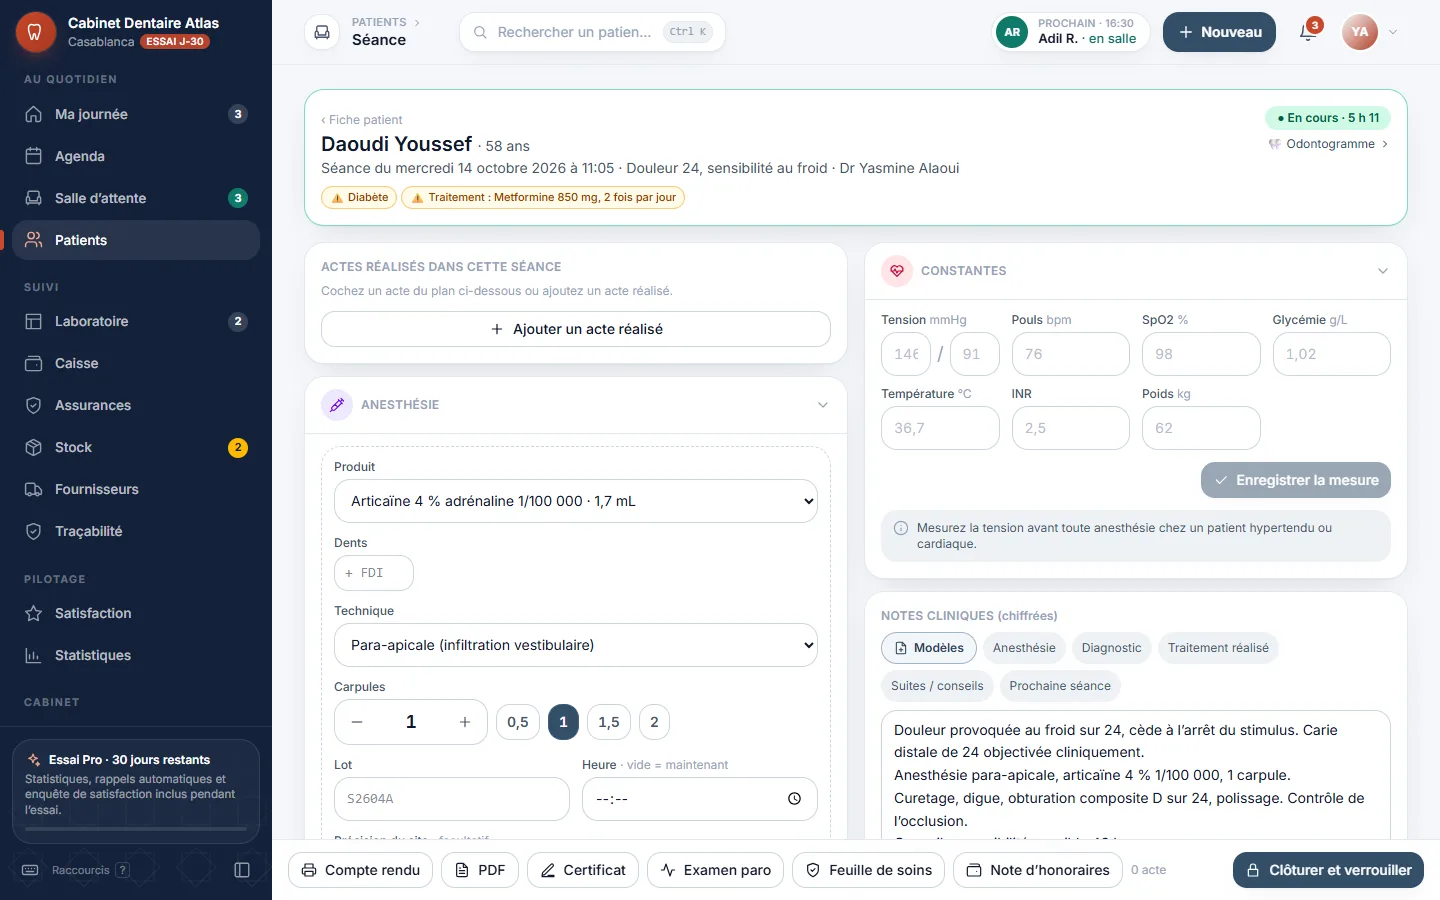Decrease carpules with minus button

click(x=357, y=722)
